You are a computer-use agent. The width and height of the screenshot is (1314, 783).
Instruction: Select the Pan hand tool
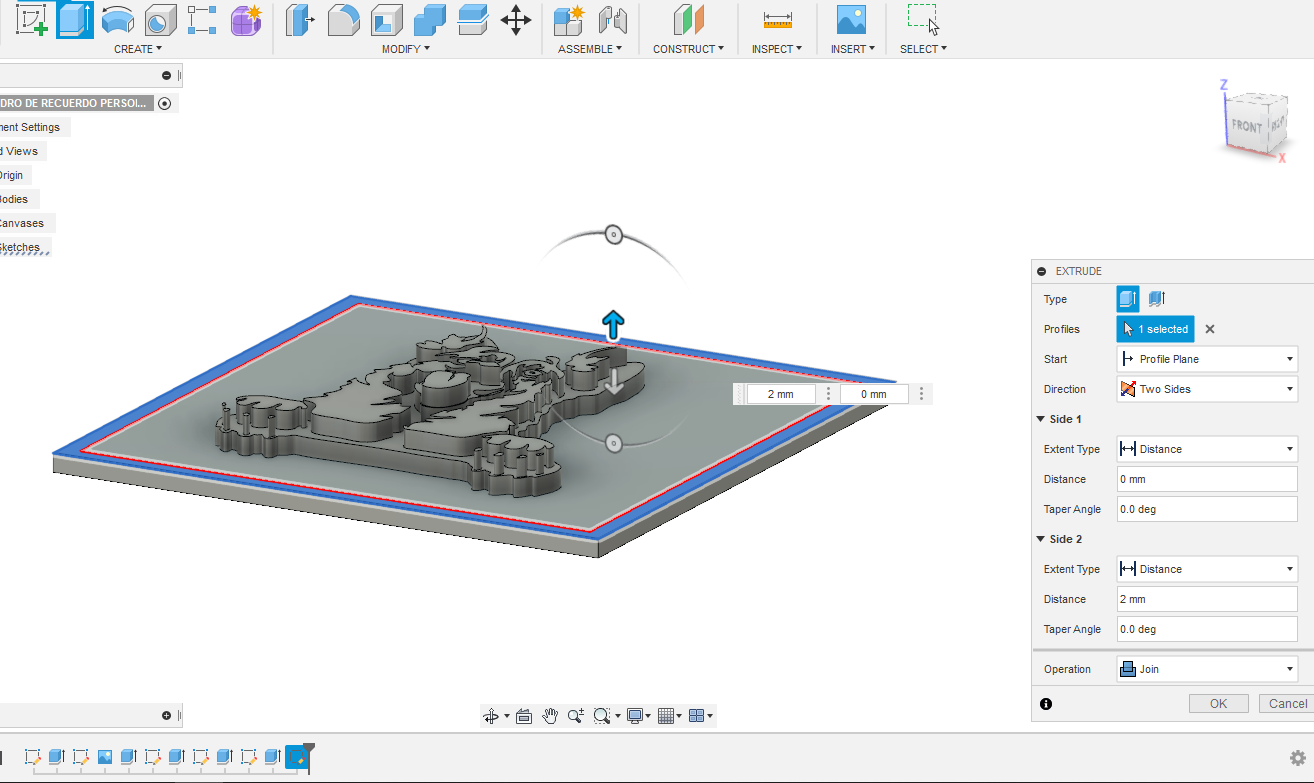click(x=549, y=716)
